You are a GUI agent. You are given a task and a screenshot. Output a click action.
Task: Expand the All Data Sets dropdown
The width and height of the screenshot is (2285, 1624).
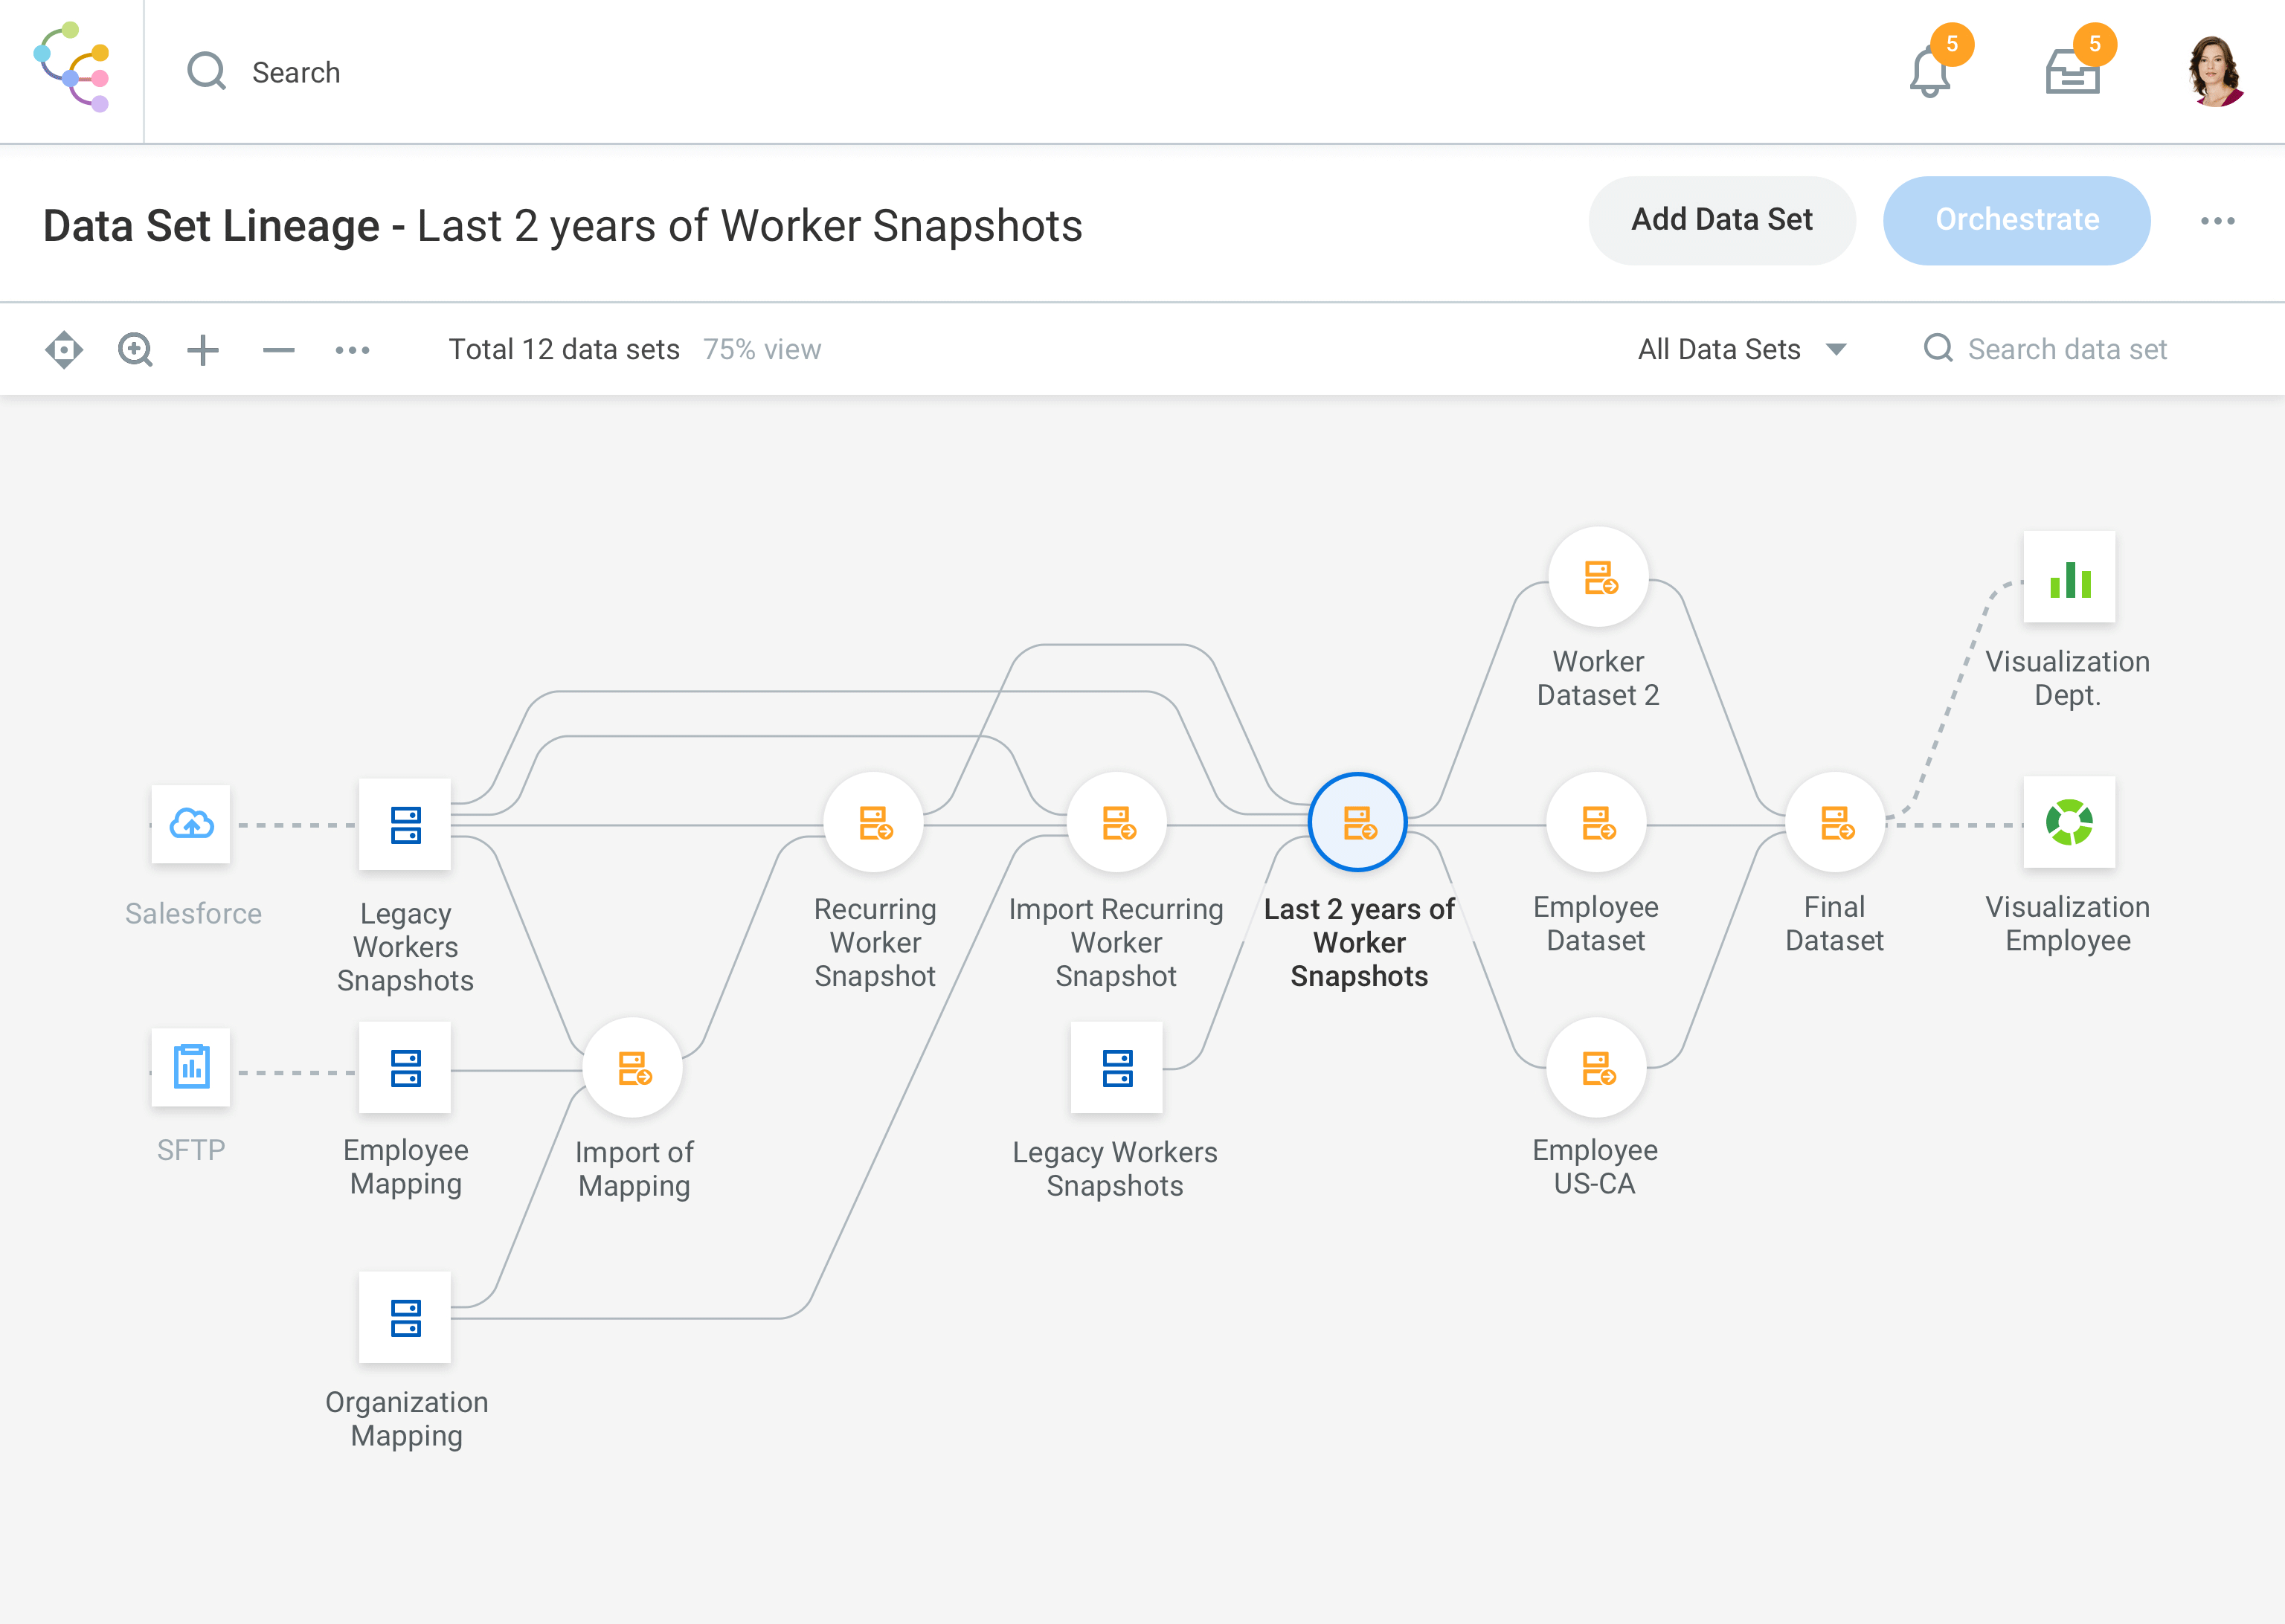pyautogui.click(x=1741, y=350)
